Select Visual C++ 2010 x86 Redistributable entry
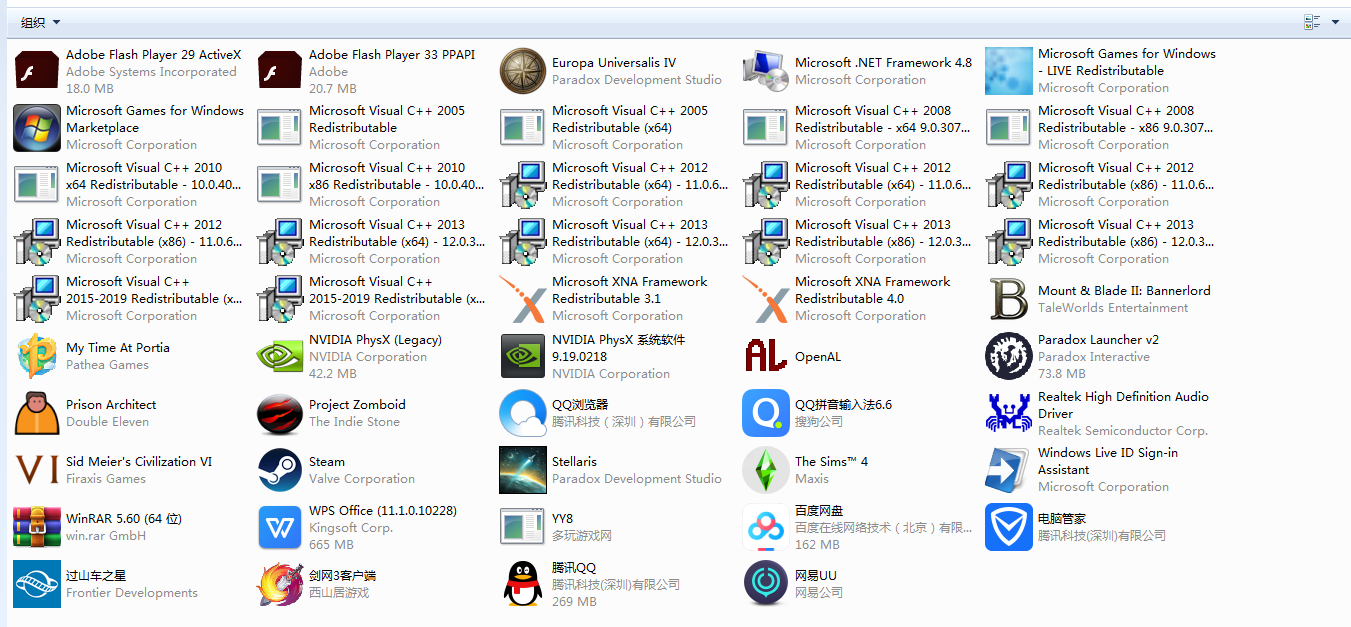The image size is (1351, 627). [x=372, y=185]
